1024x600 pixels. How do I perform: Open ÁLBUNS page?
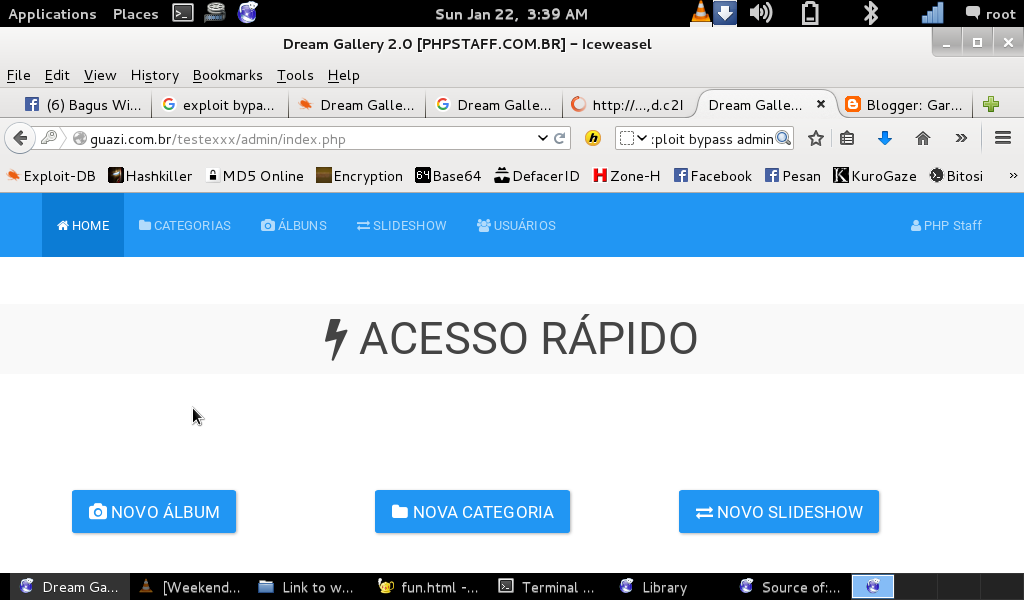pyautogui.click(x=294, y=225)
